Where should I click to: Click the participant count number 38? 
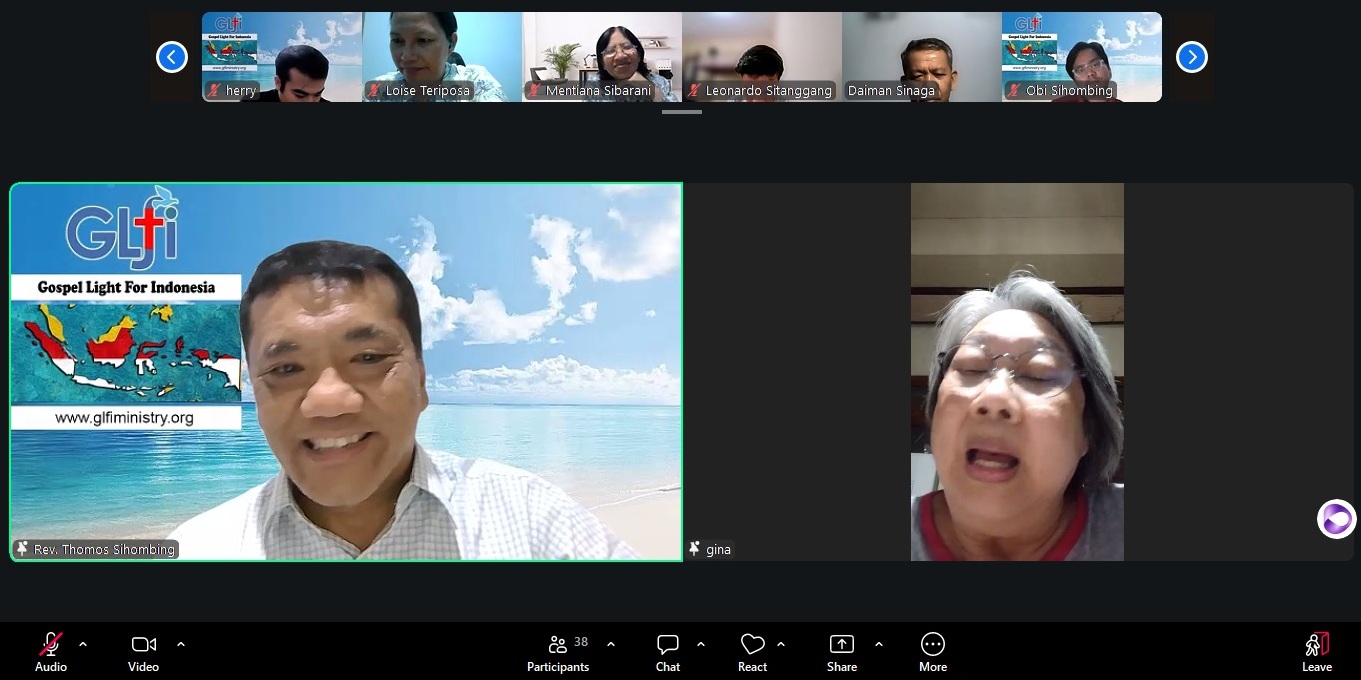pos(581,642)
